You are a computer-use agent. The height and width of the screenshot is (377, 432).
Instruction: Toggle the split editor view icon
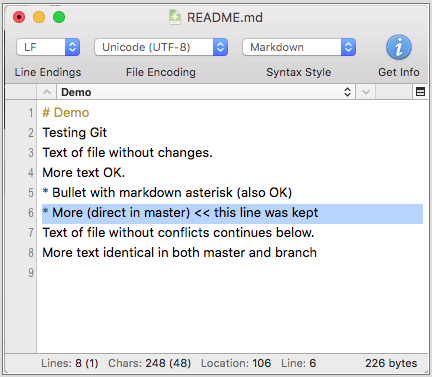click(x=420, y=91)
